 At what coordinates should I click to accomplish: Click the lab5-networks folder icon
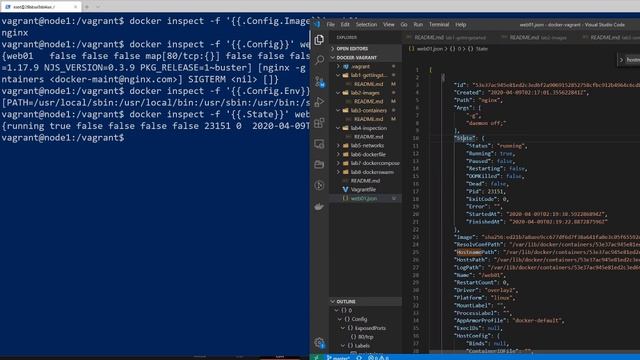[346, 145]
